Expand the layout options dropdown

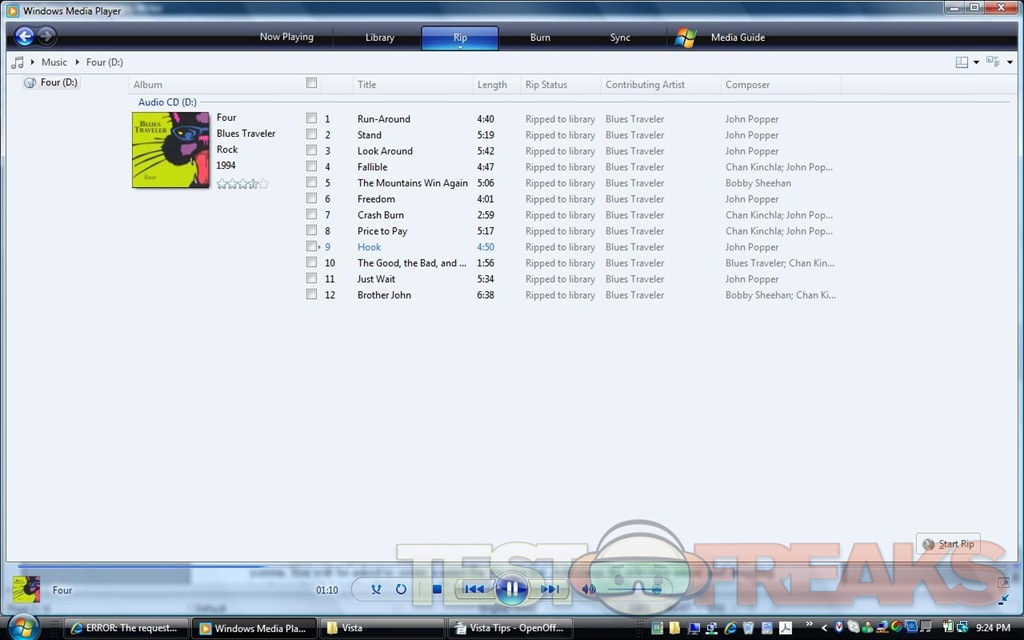(x=976, y=62)
